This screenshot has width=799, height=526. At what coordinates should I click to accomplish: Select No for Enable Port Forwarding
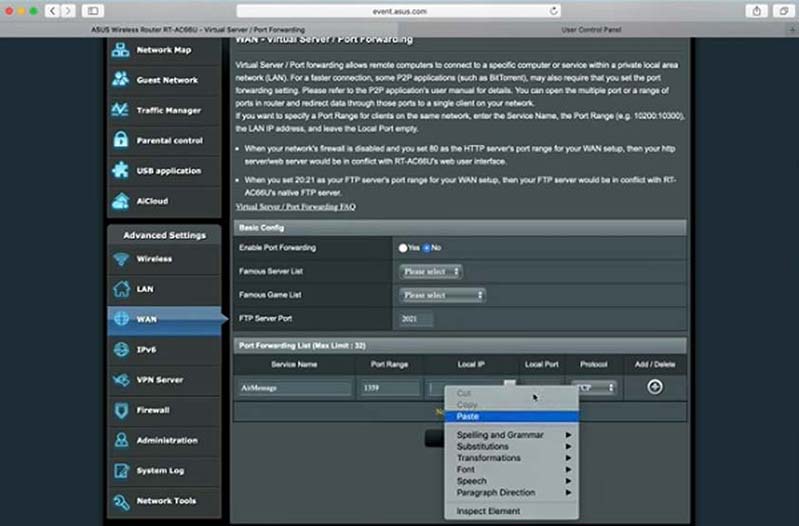pos(426,247)
